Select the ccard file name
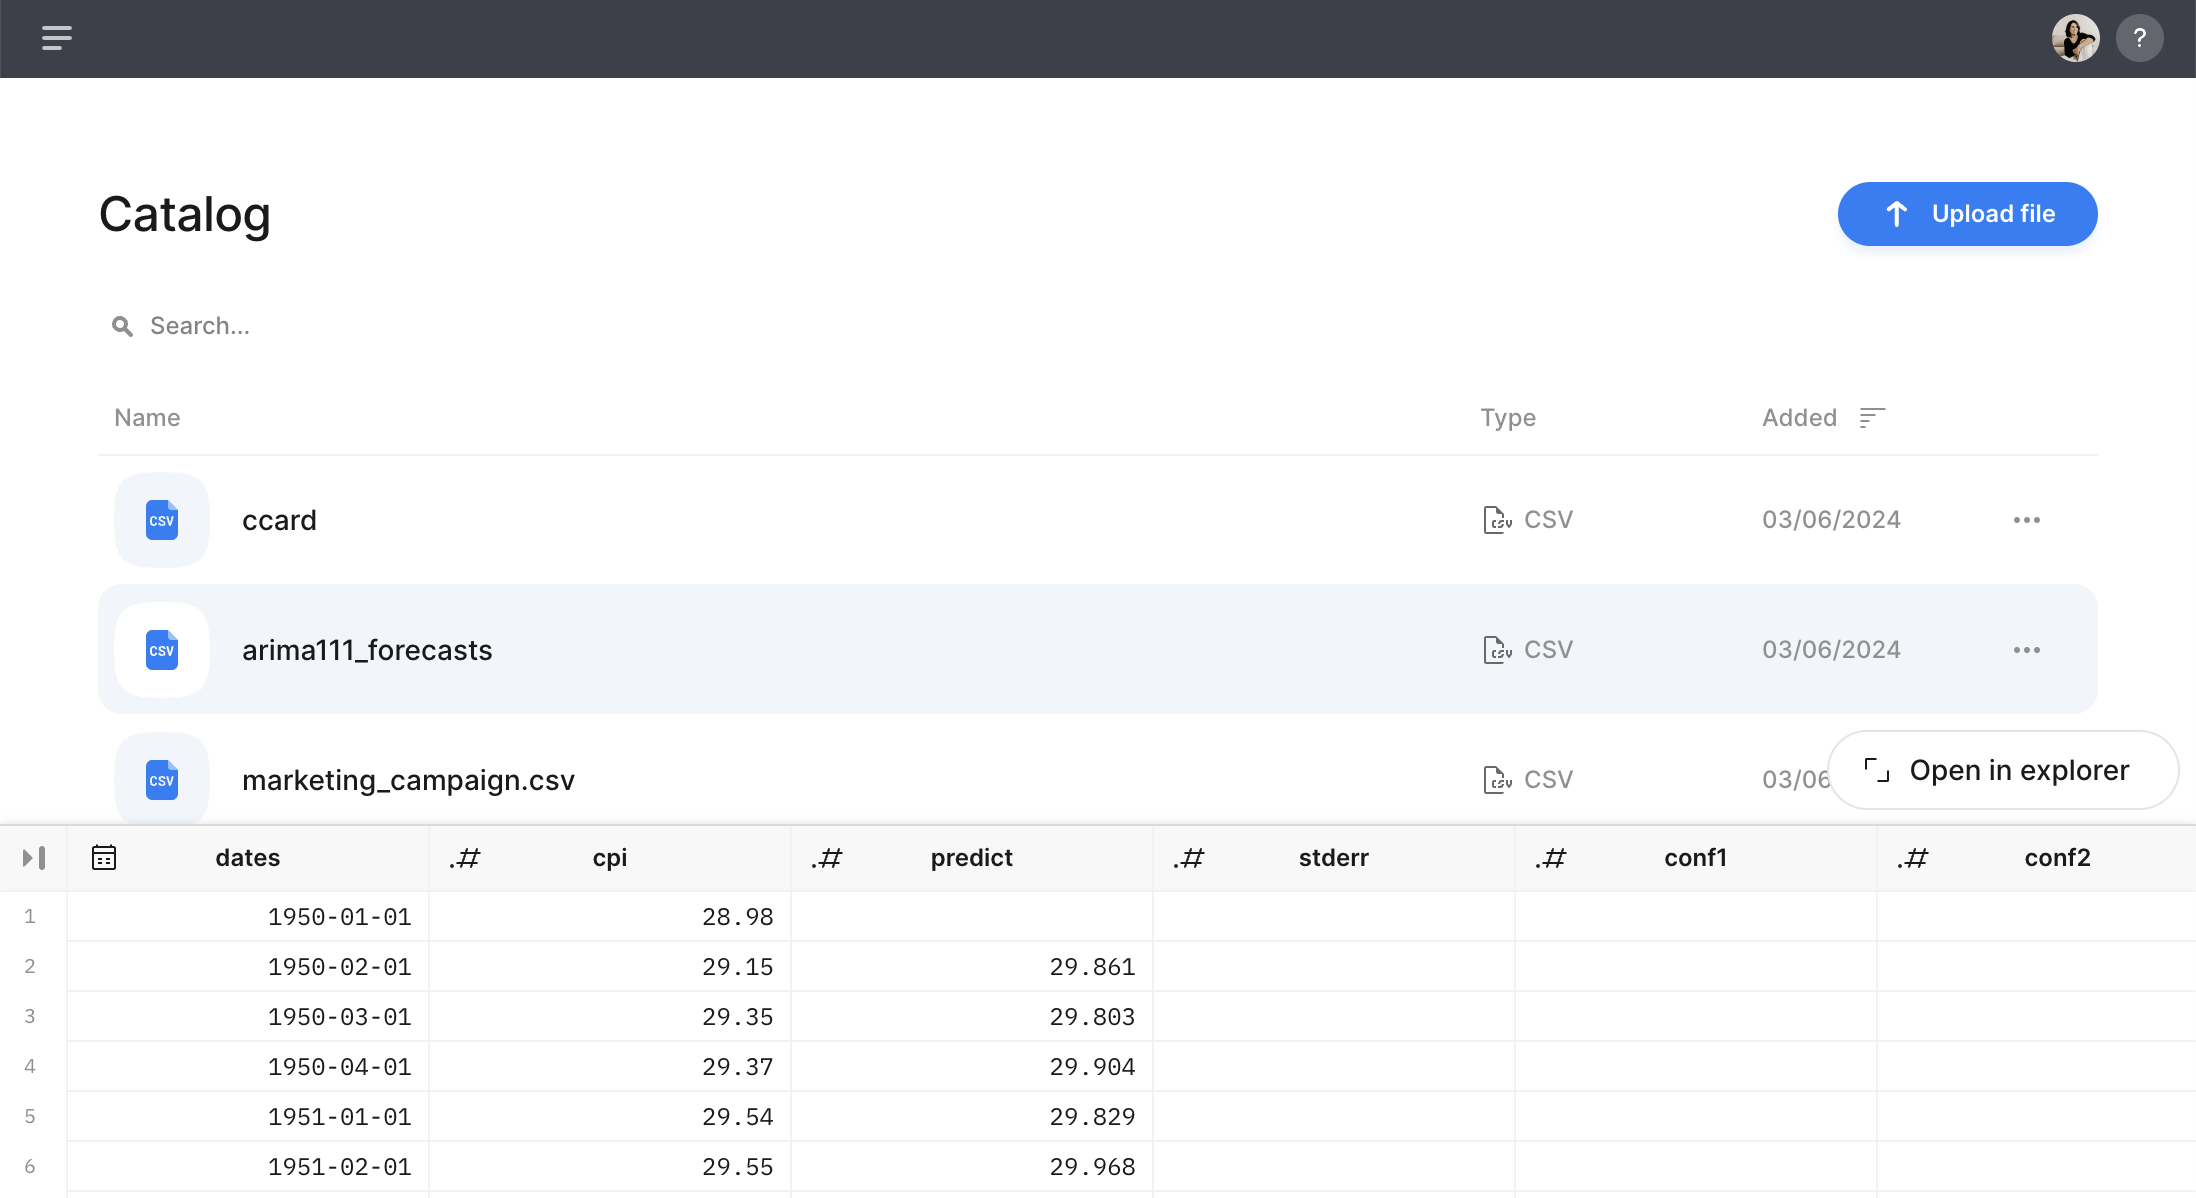 point(279,520)
